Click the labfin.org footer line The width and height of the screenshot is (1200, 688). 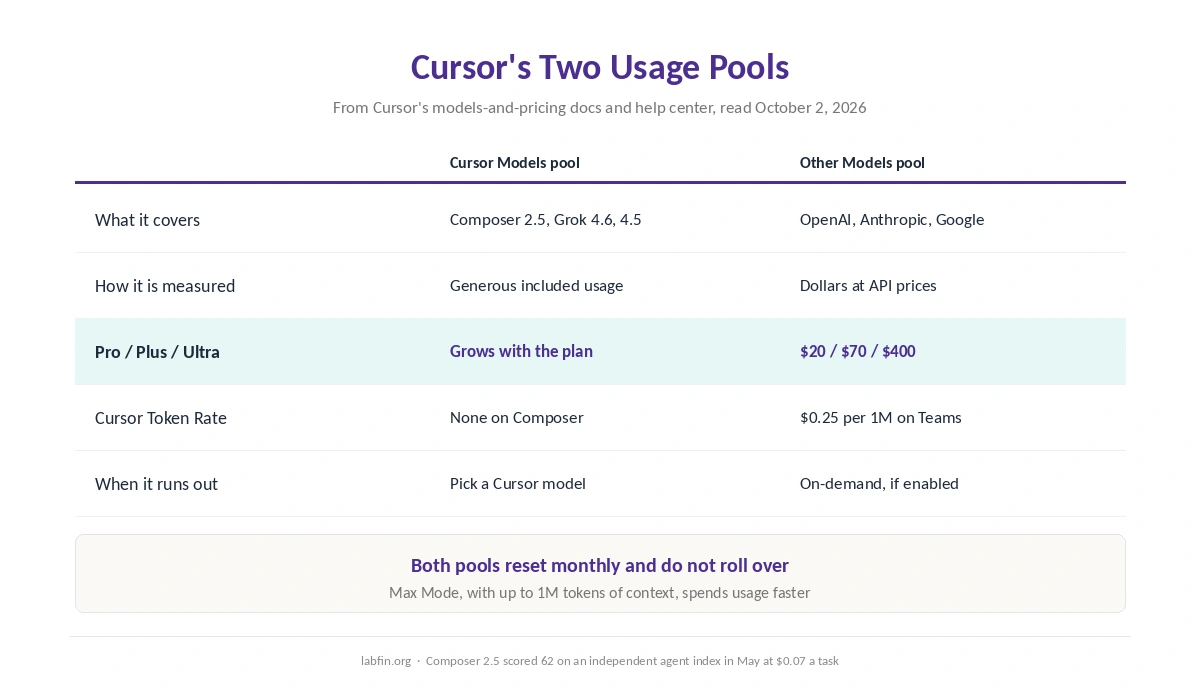tap(600, 661)
